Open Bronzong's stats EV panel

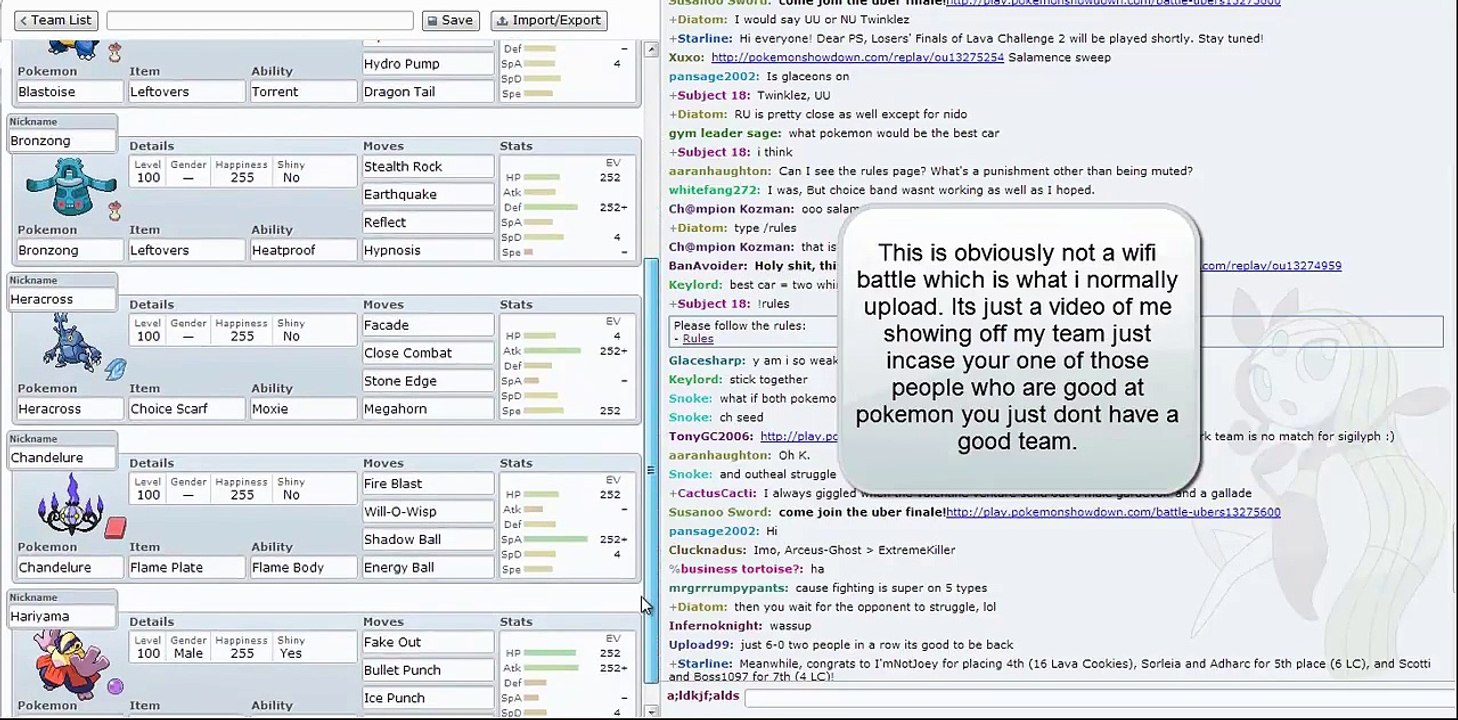567,207
